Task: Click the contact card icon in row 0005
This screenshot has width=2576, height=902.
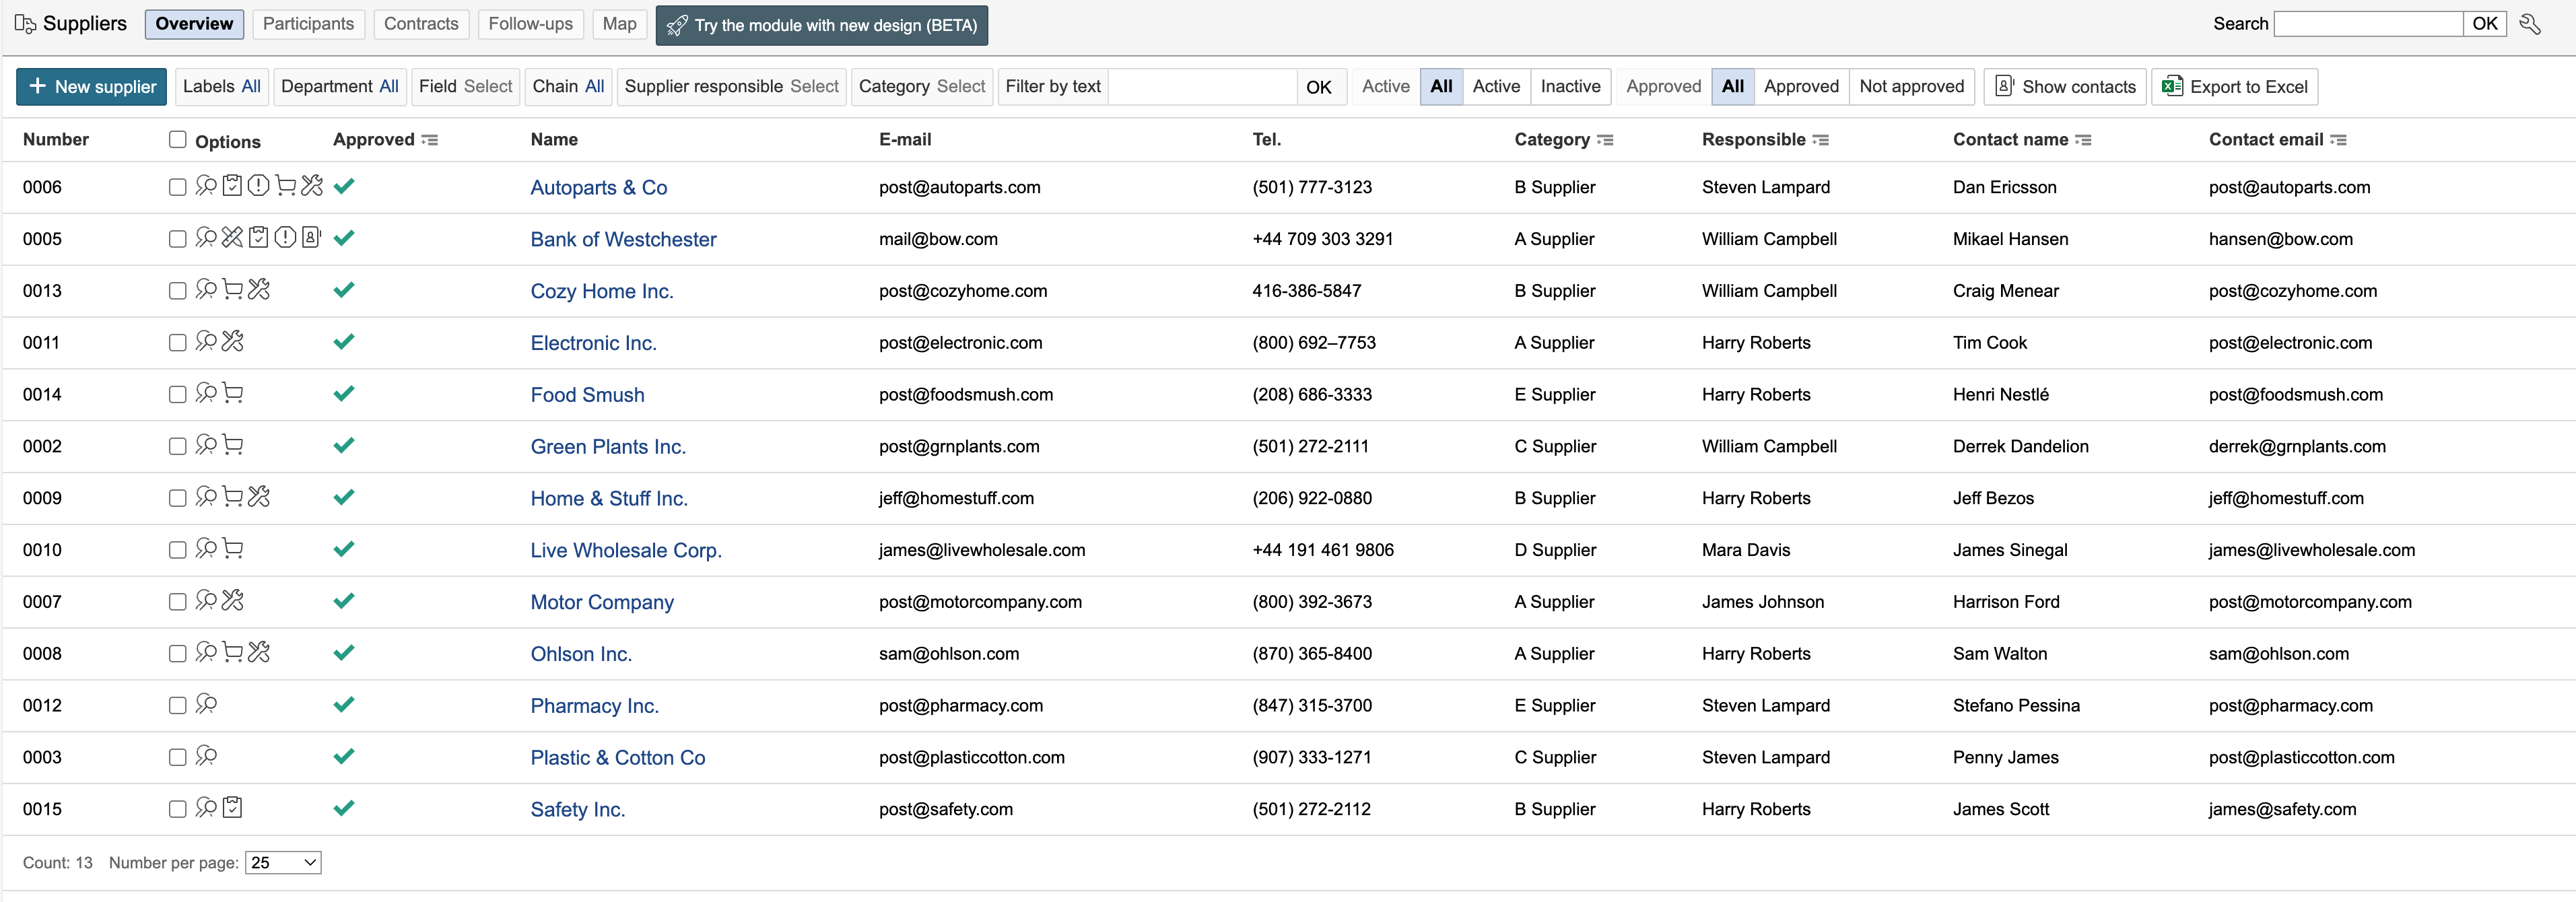Action: point(311,238)
